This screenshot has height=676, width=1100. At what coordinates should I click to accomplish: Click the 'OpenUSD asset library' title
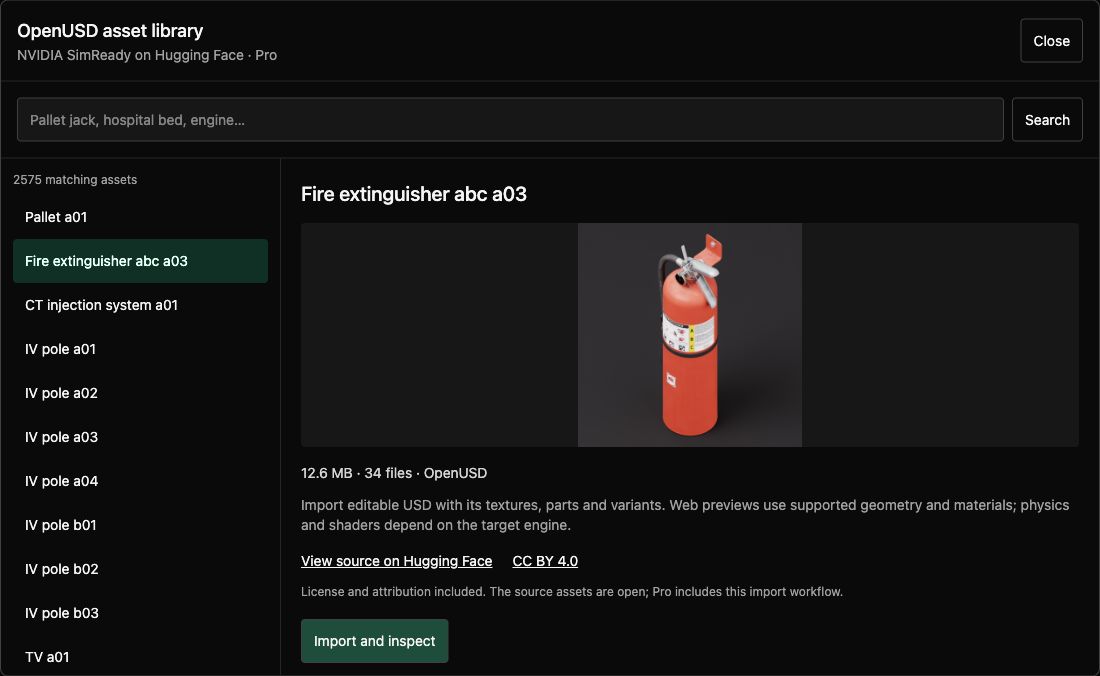click(x=110, y=31)
